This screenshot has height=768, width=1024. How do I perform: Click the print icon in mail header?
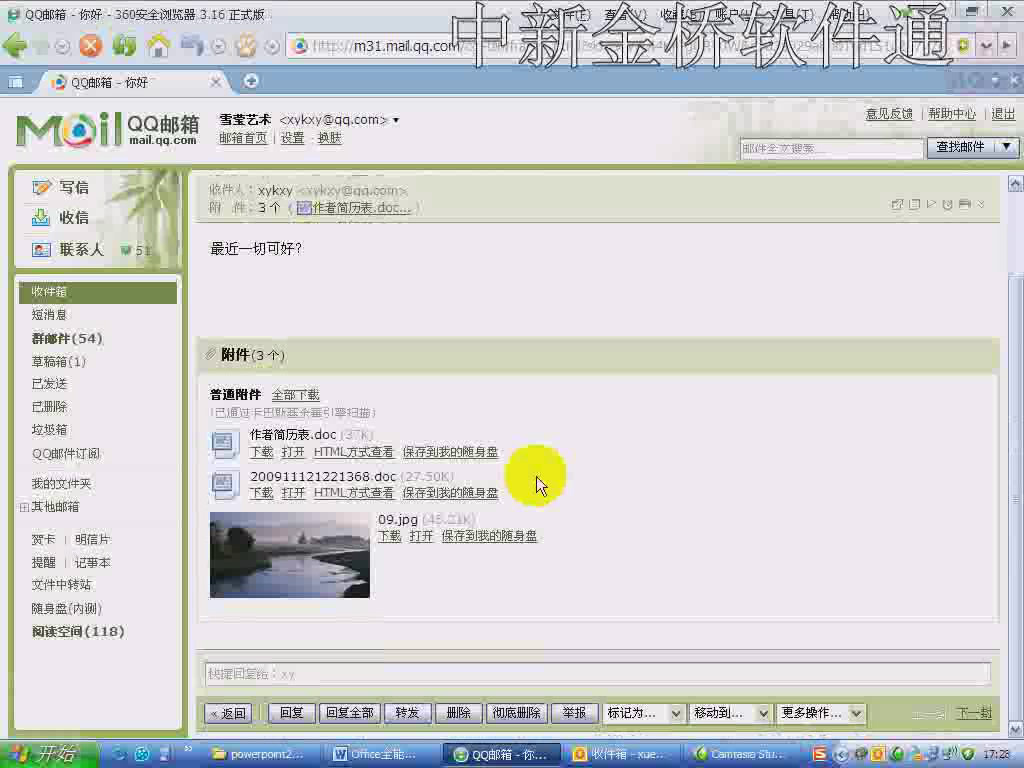click(965, 204)
